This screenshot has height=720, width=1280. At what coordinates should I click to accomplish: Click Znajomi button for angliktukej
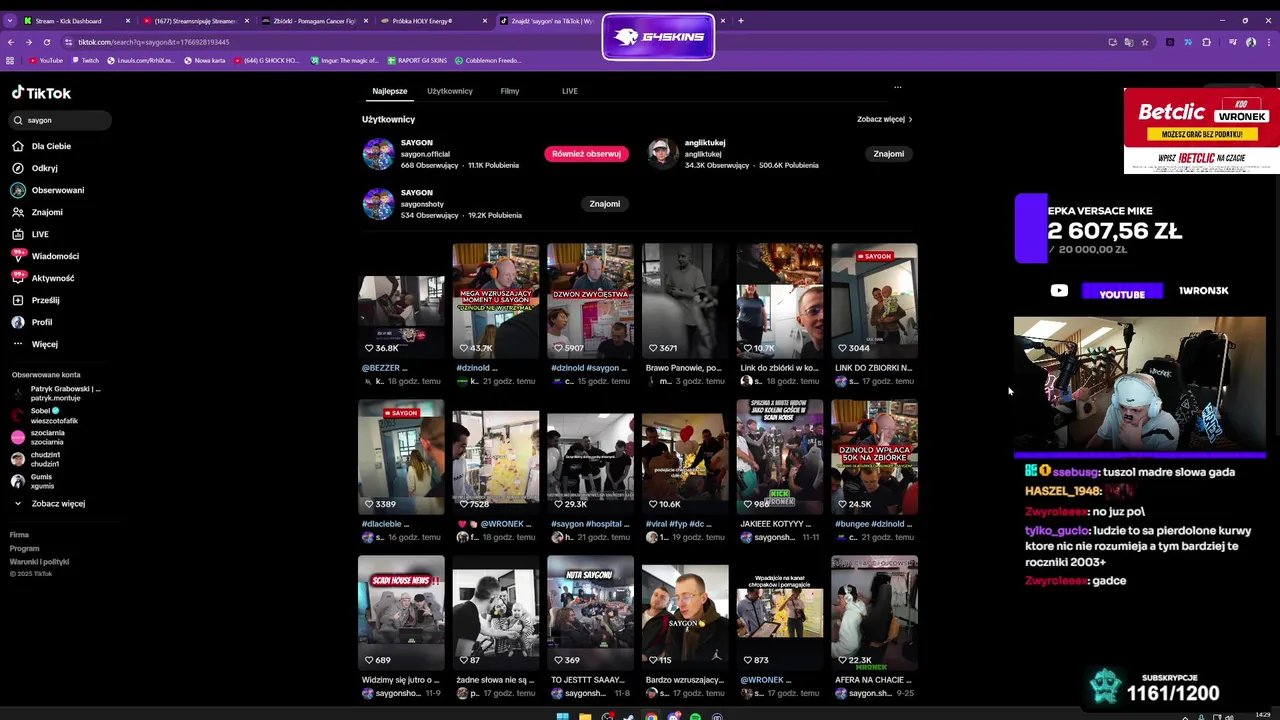[889, 154]
